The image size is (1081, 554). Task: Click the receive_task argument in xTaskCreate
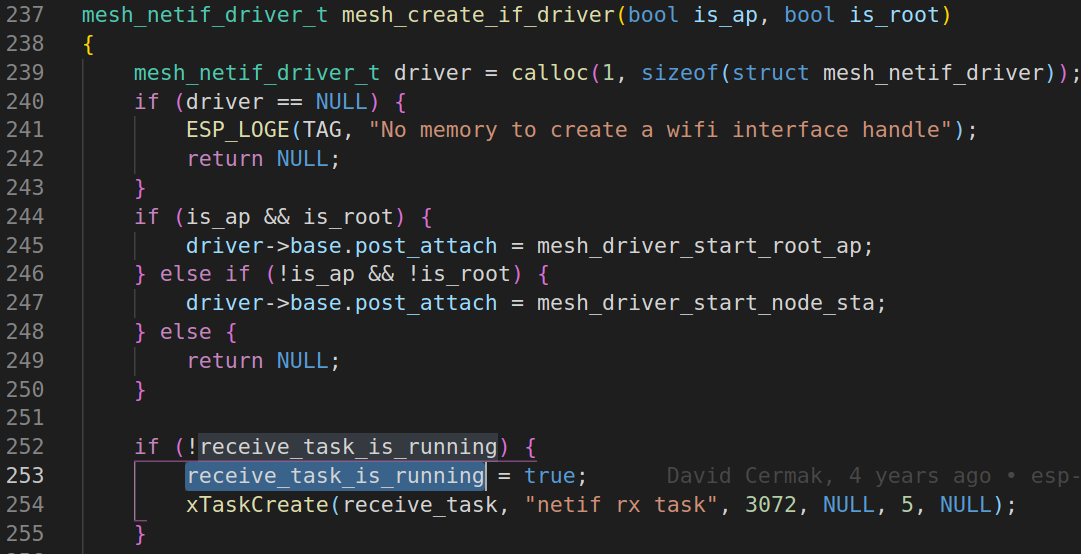[420, 504]
